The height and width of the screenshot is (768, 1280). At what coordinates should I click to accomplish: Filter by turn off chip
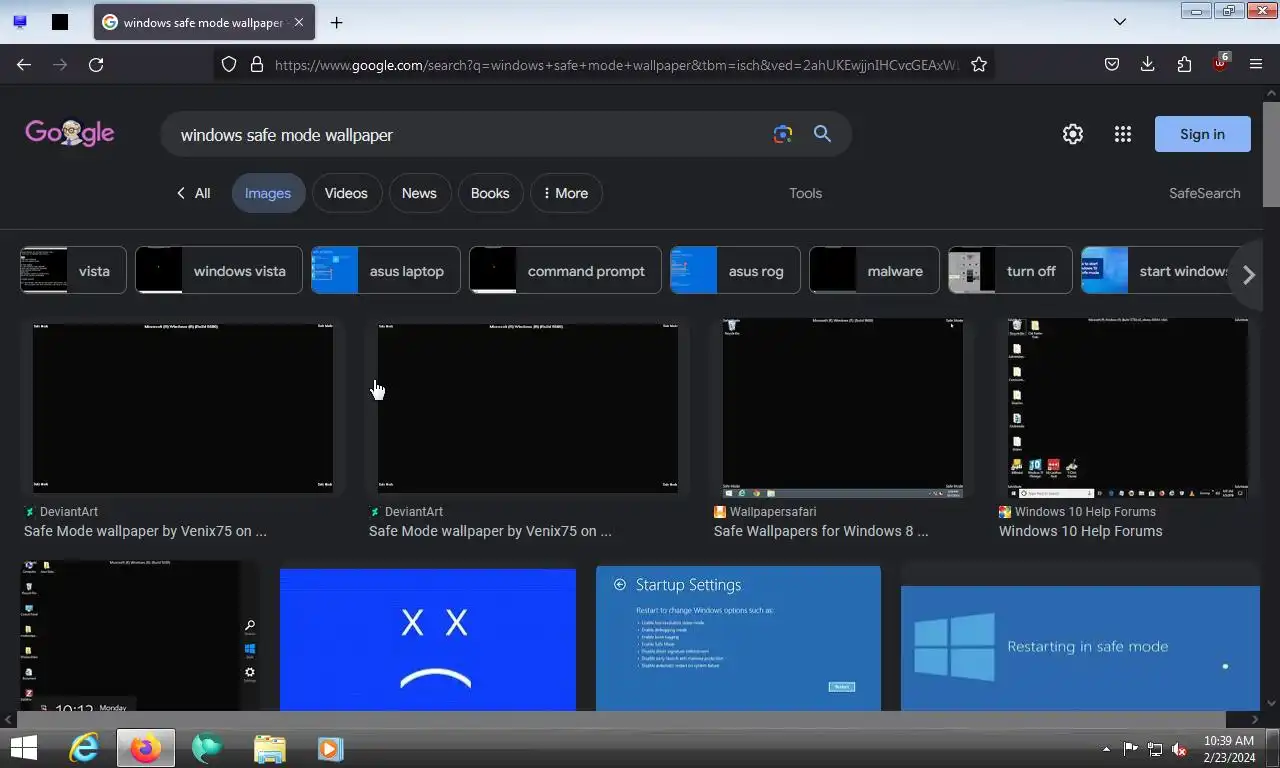coord(1010,271)
